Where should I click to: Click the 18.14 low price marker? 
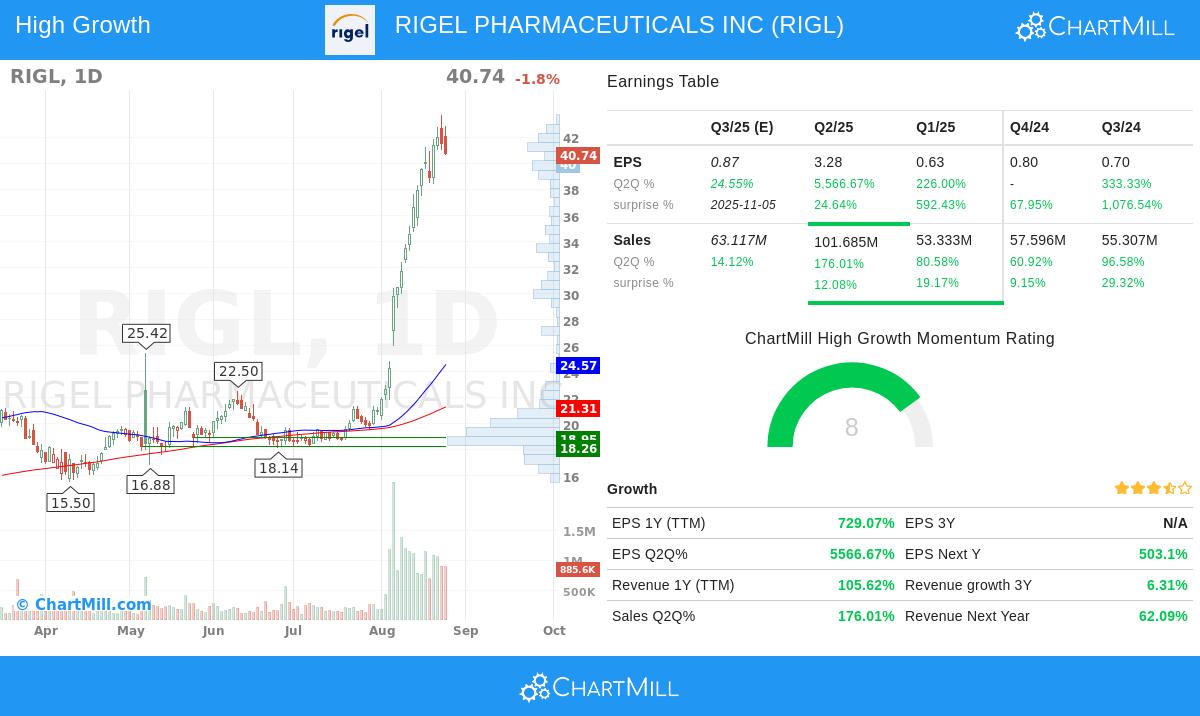tap(279, 467)
